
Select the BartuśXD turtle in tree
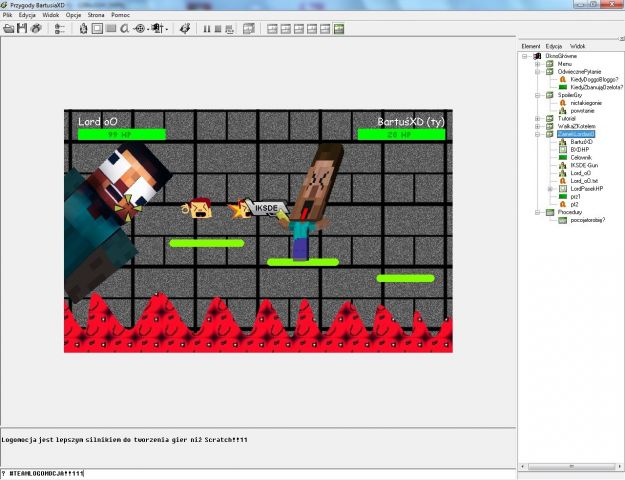(x=582, y=142)
